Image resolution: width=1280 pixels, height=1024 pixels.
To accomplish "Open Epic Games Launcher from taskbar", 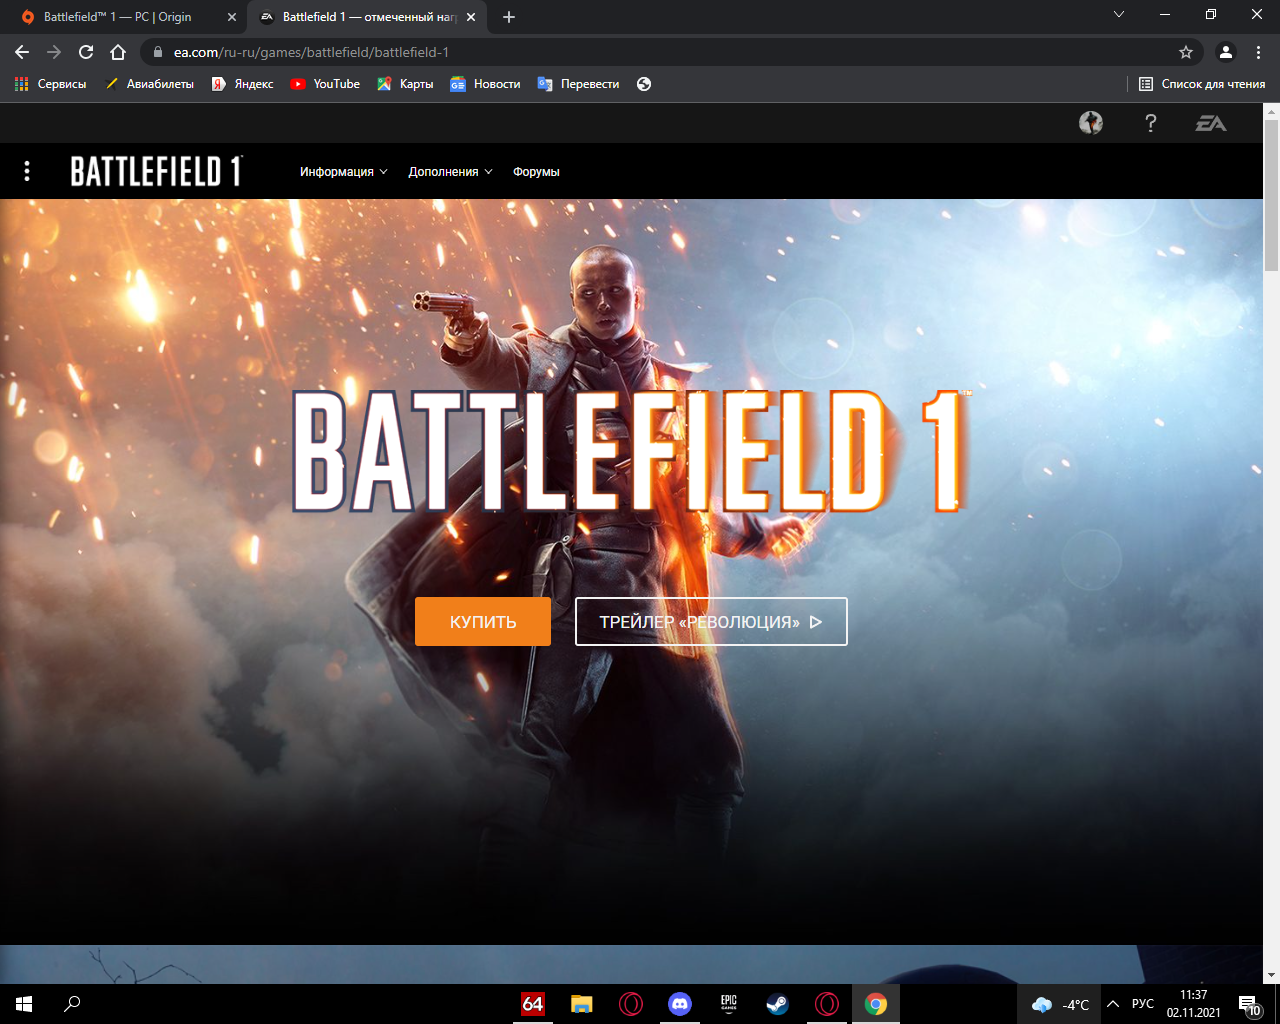I will tap(729, 1004).
